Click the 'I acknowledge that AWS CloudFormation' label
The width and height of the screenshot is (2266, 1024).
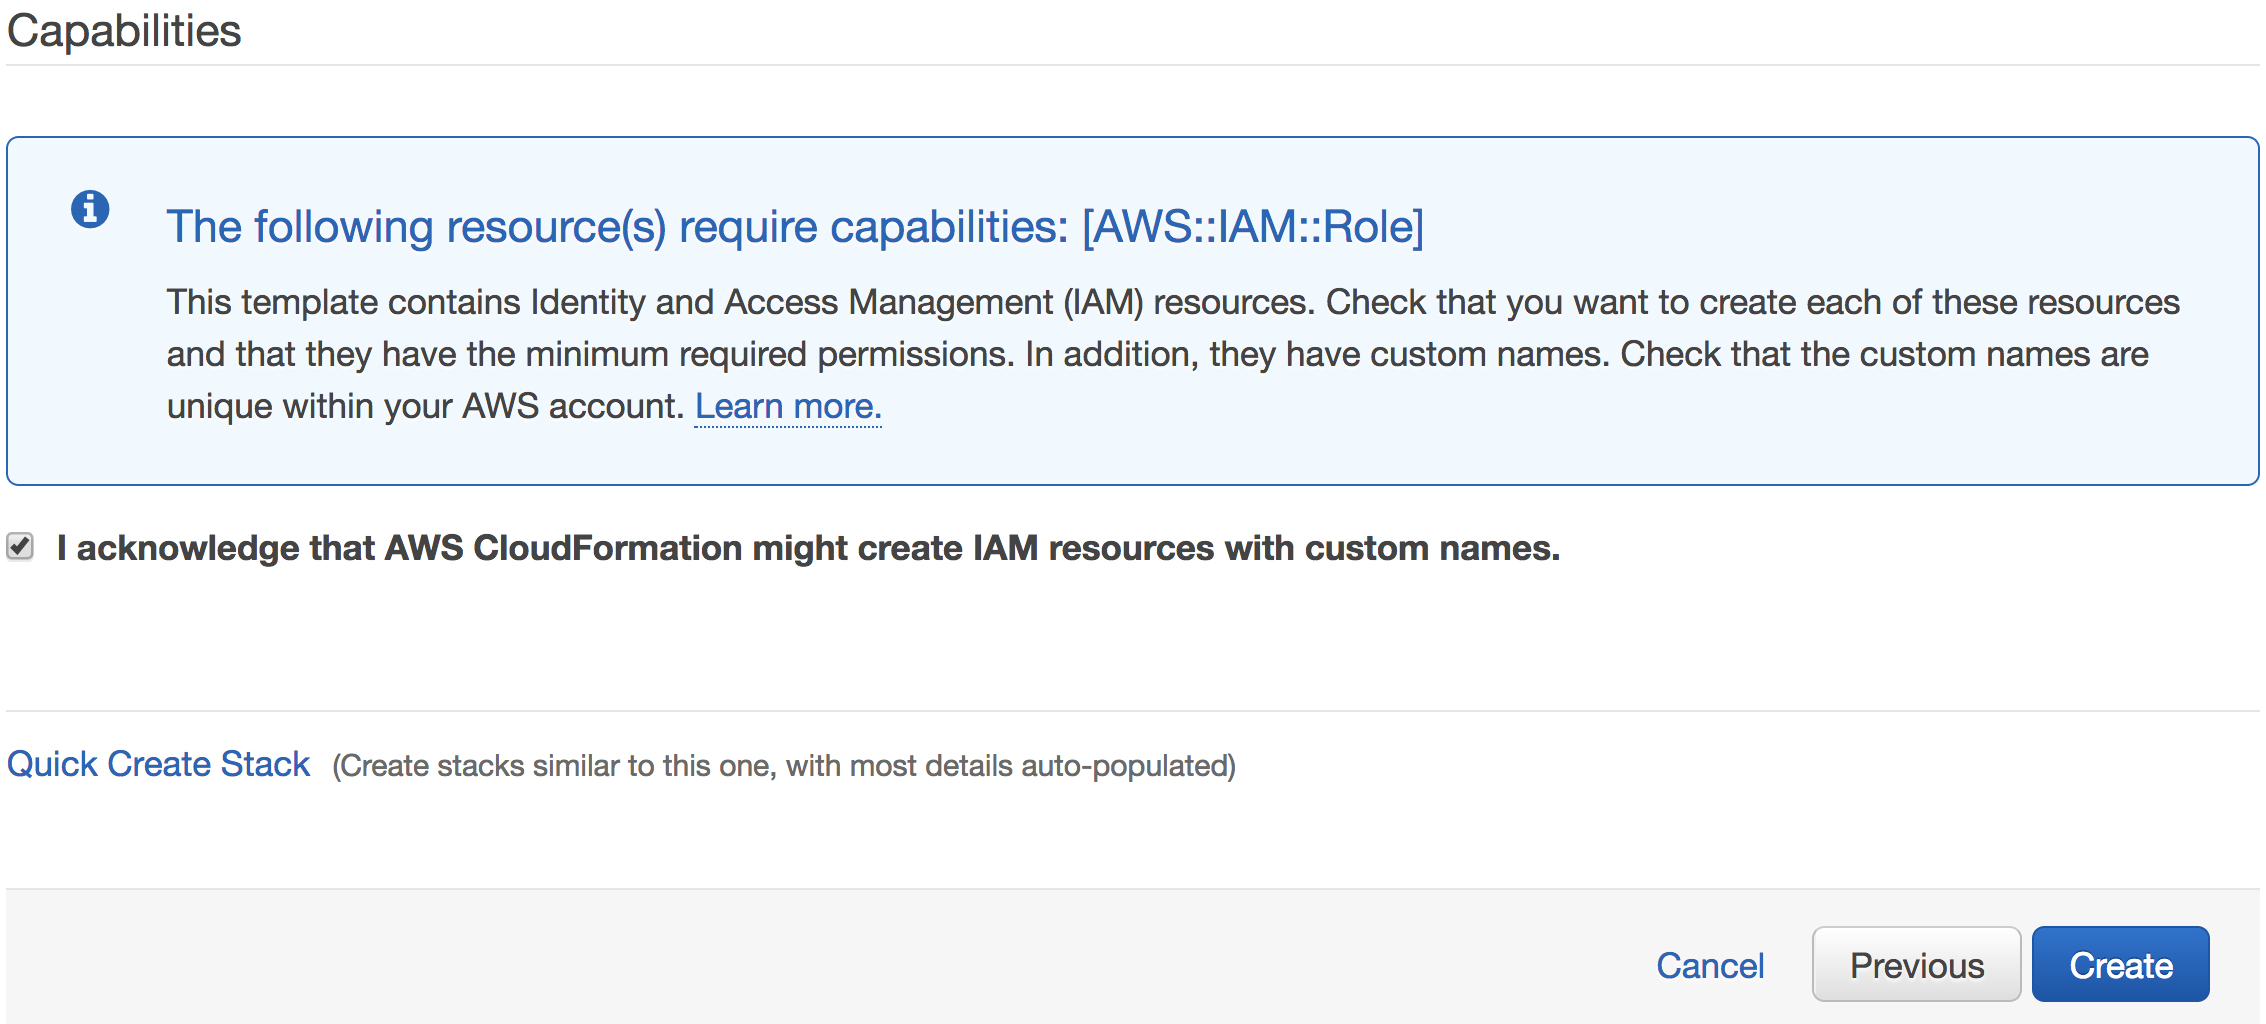pos(808,548)
